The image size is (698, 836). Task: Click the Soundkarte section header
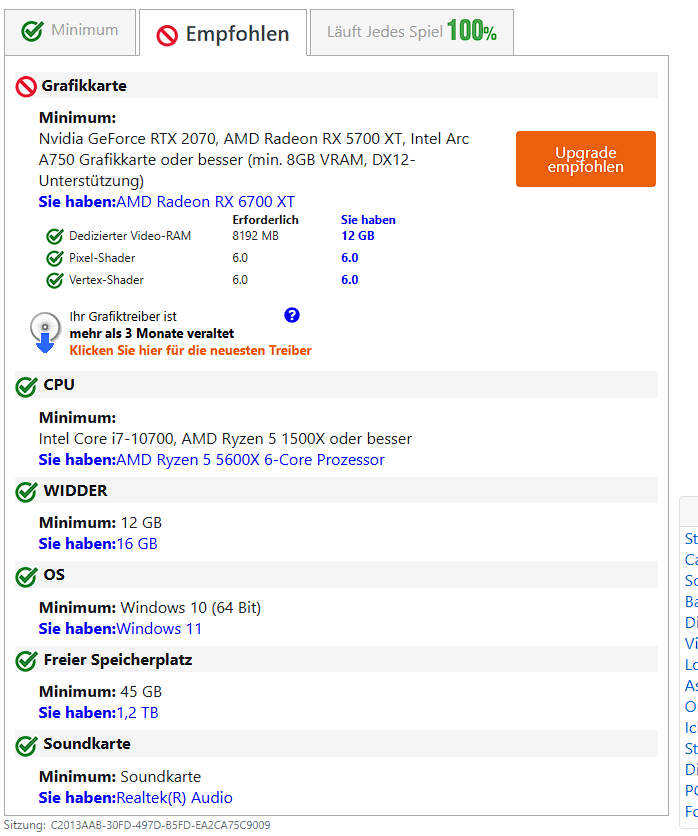pos(336,744)
